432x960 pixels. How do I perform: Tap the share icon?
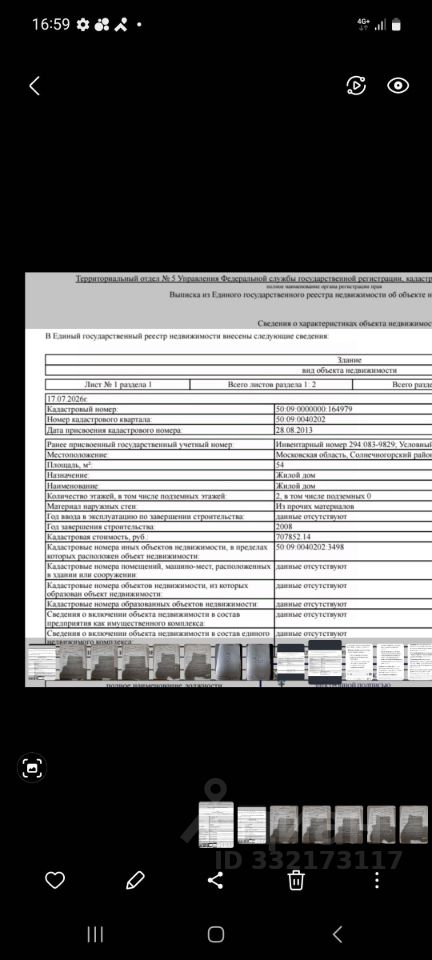click(x=215, y=880)
